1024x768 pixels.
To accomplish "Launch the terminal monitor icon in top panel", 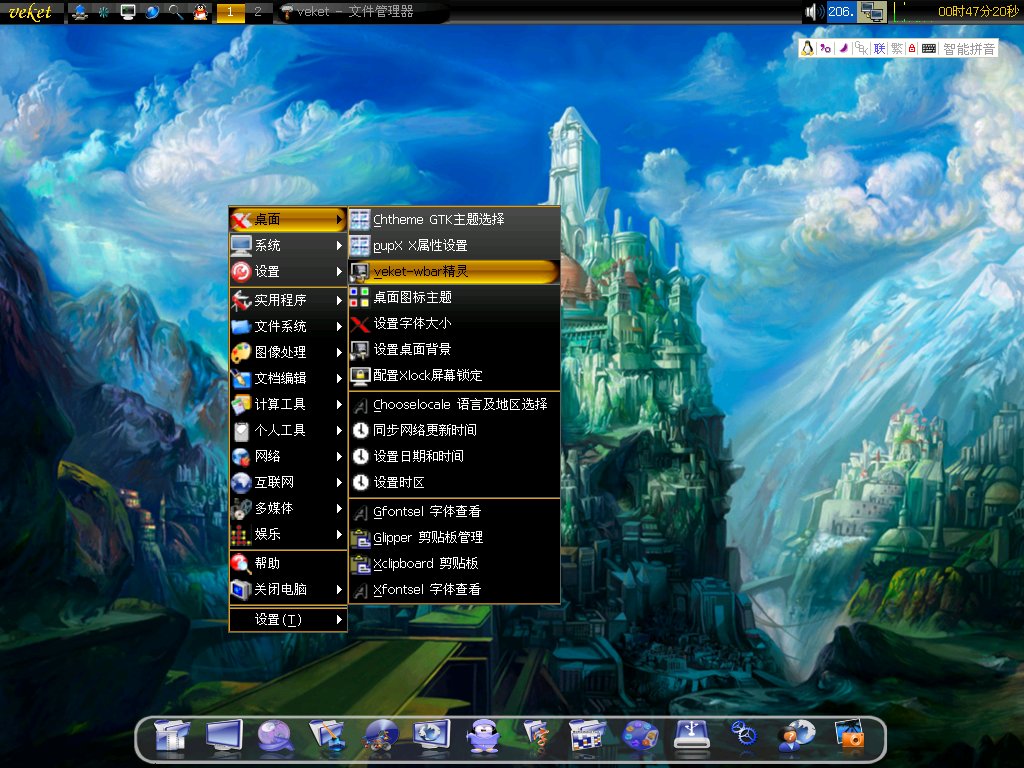I will tap(128, 12).
